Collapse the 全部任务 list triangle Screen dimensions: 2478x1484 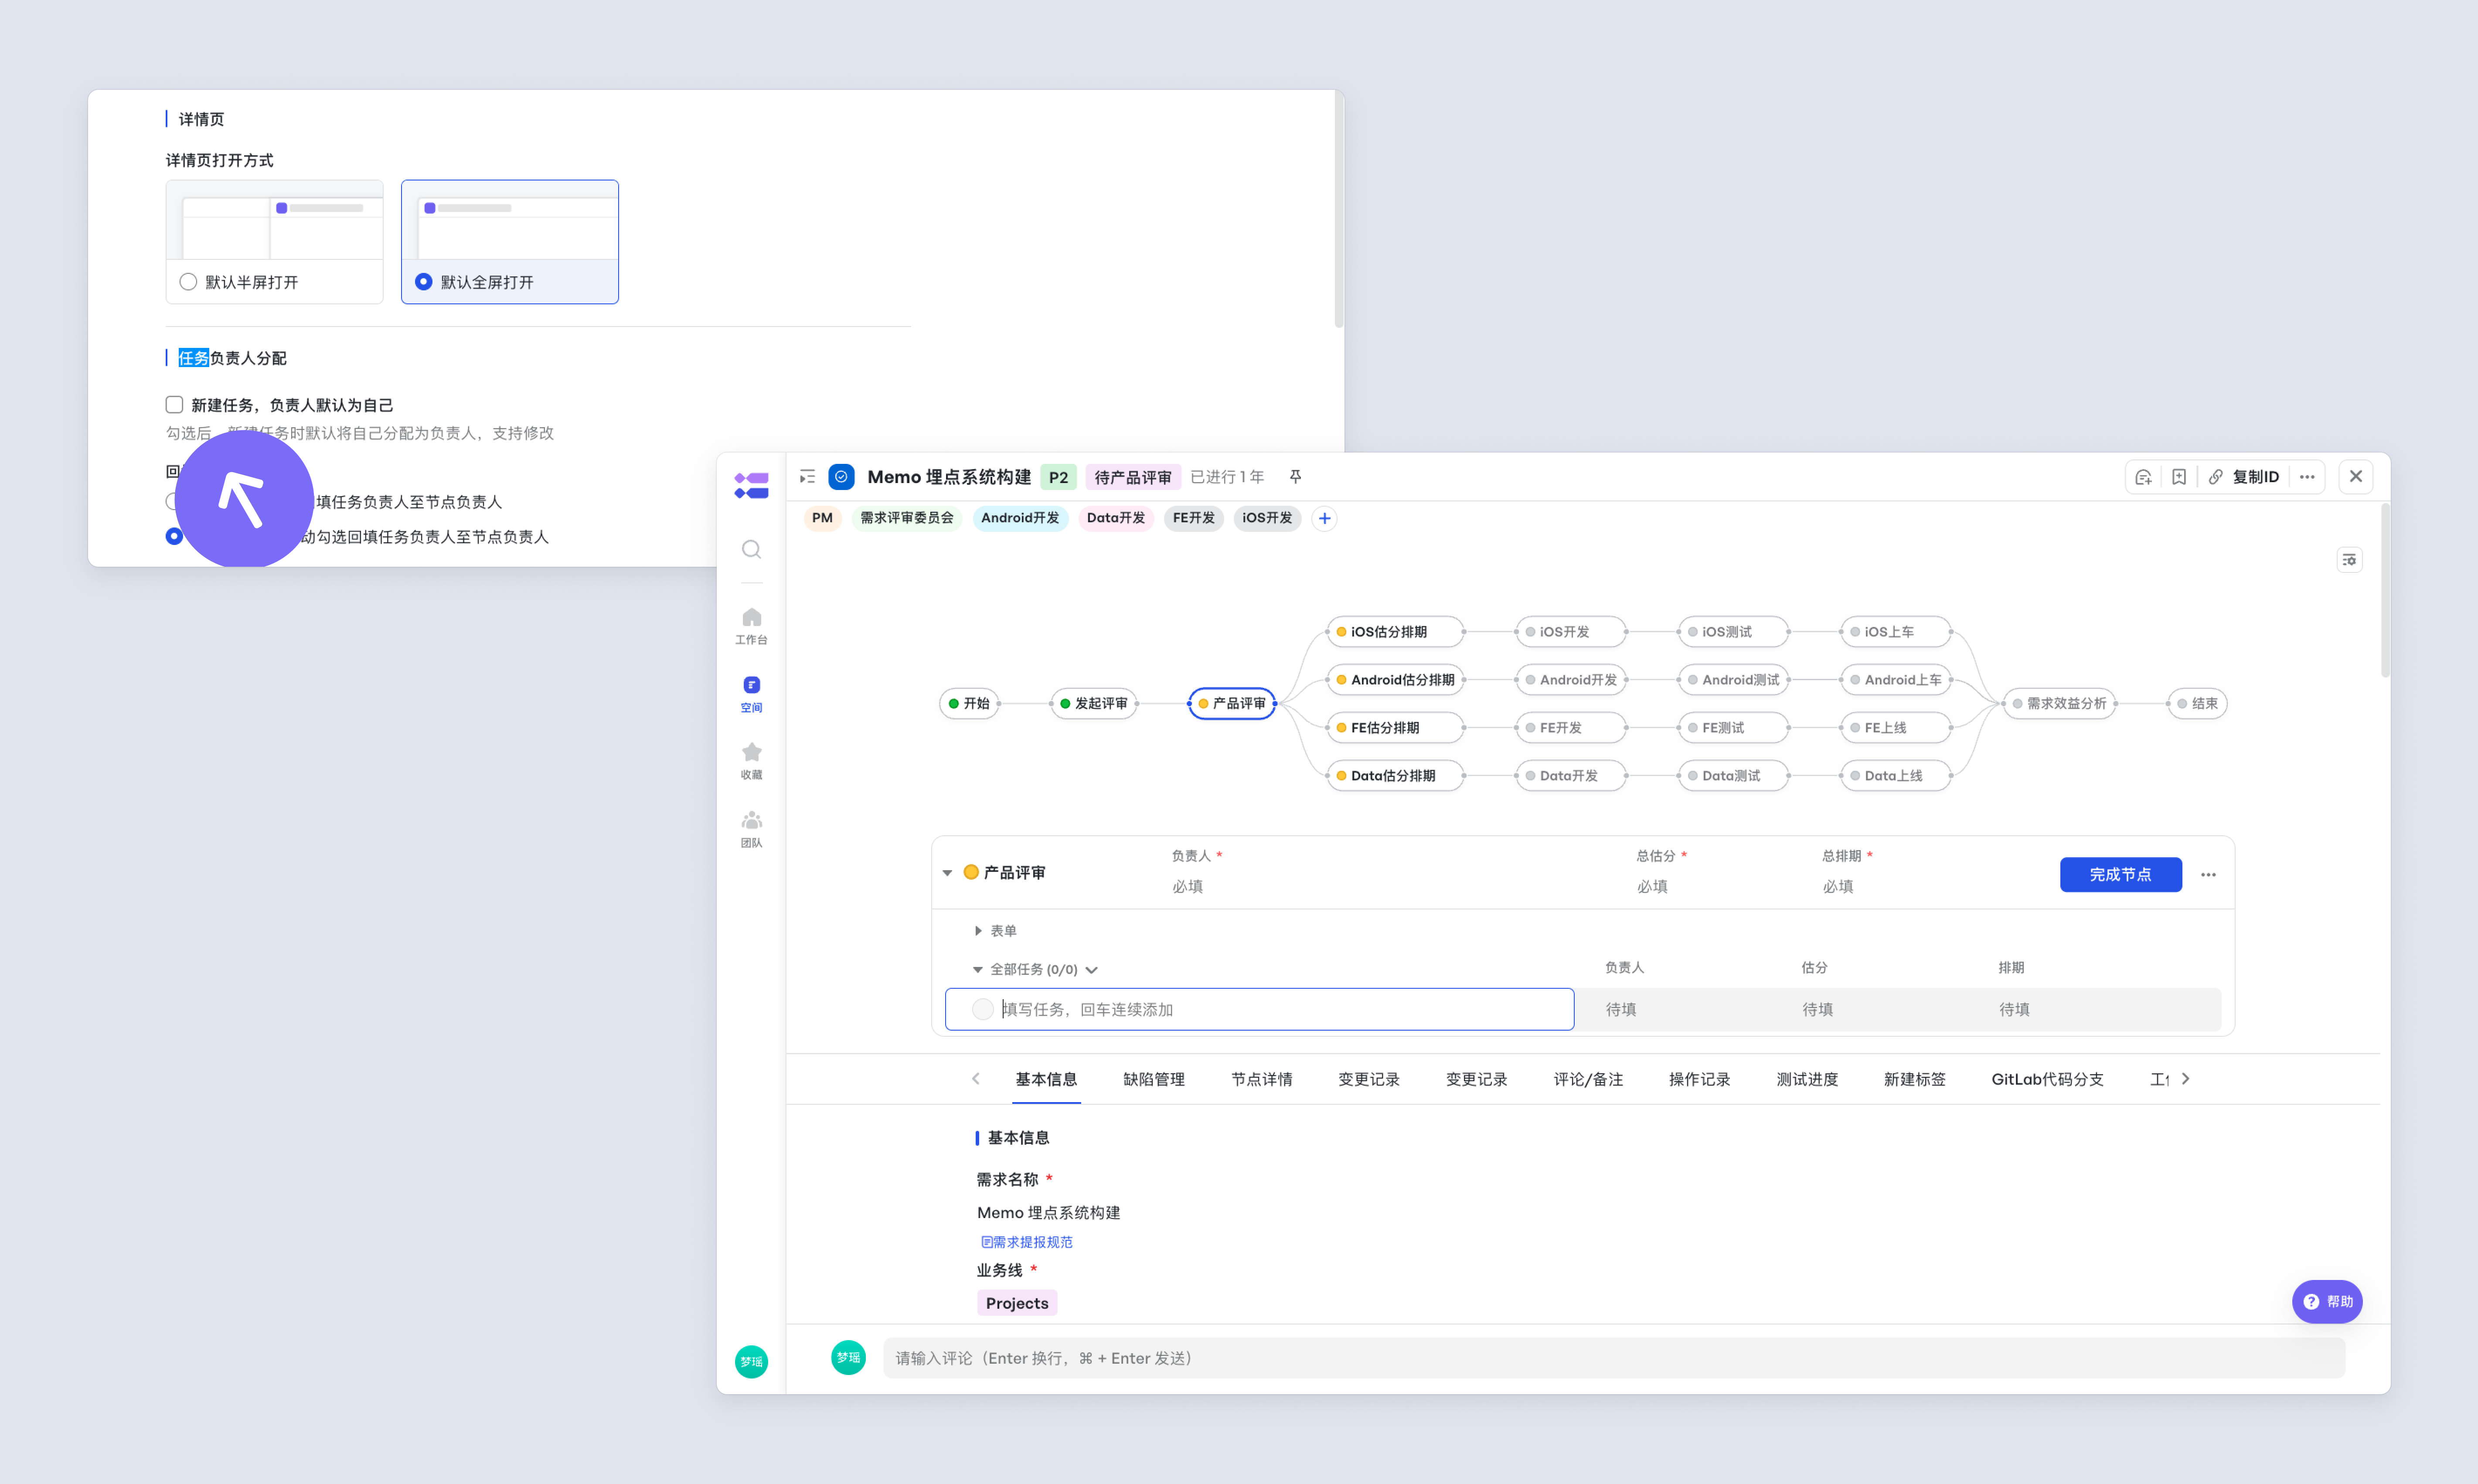pos(978,970)
